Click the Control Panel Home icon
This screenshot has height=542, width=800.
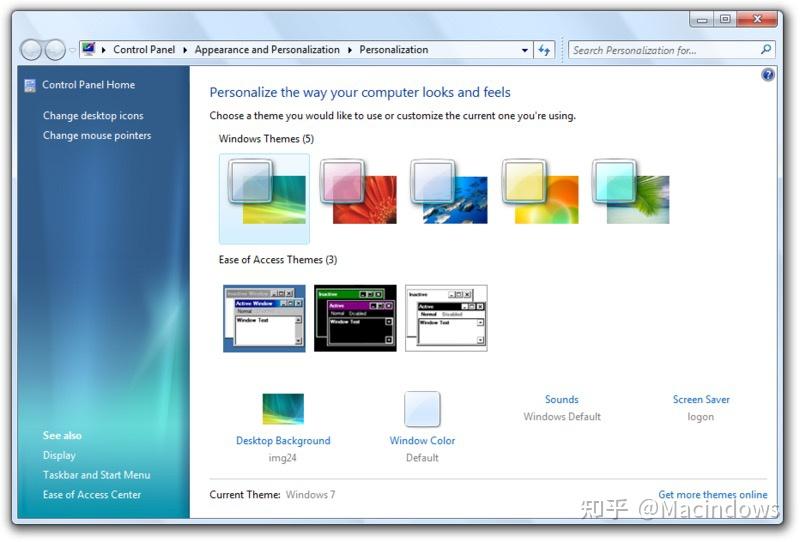30,85
